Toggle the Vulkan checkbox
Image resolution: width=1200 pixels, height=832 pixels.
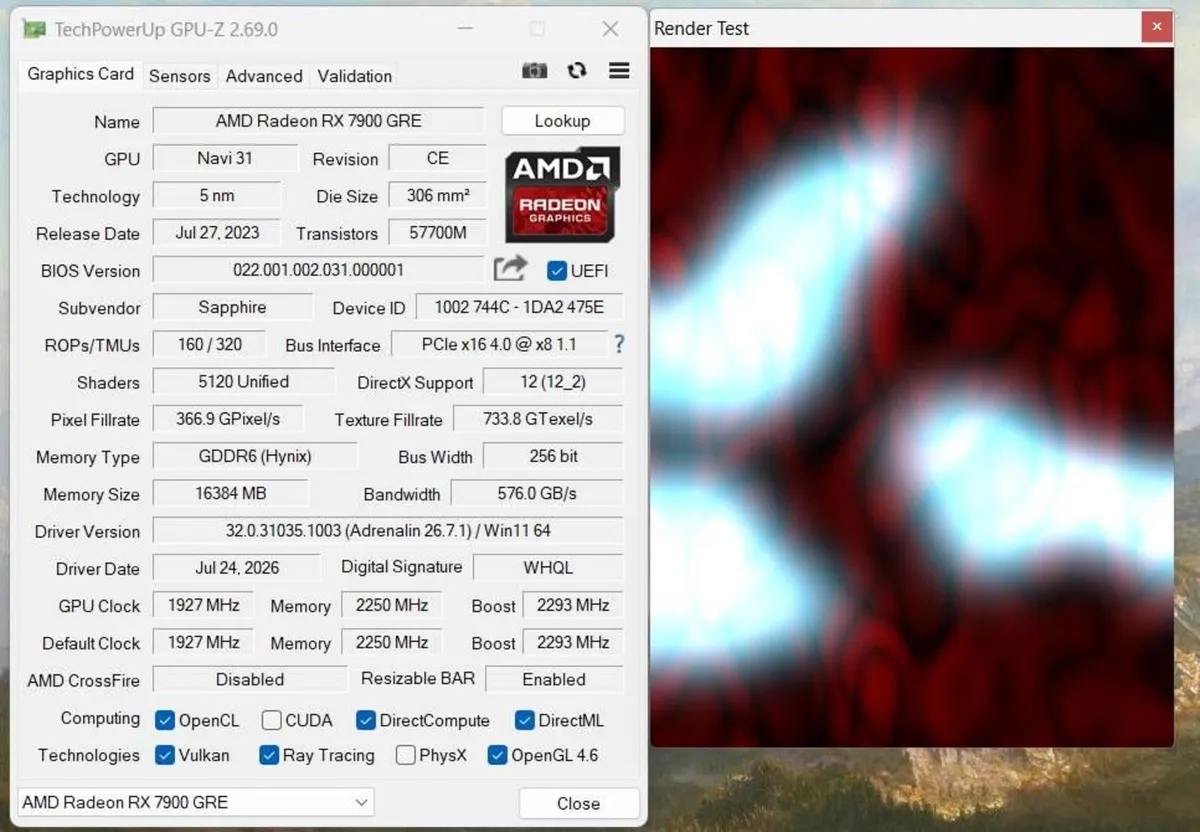coord(165,755)
